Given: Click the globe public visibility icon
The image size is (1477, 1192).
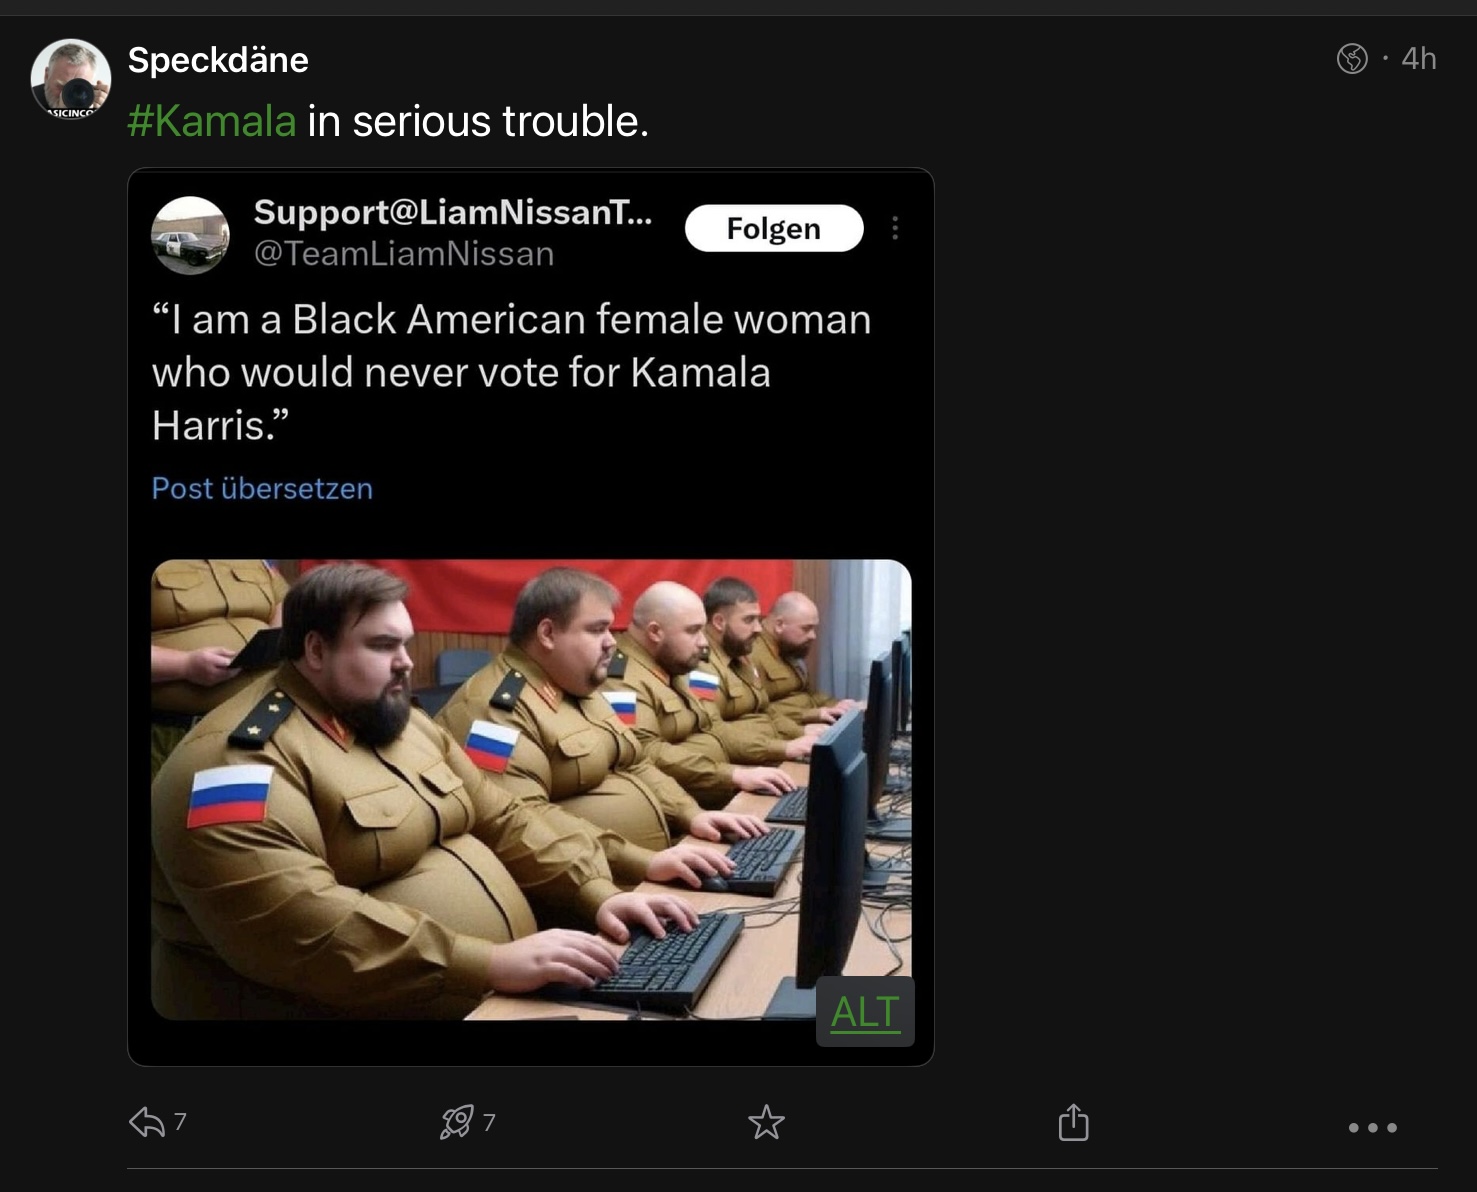Looking at the screenshot, I should point(1352,59).
